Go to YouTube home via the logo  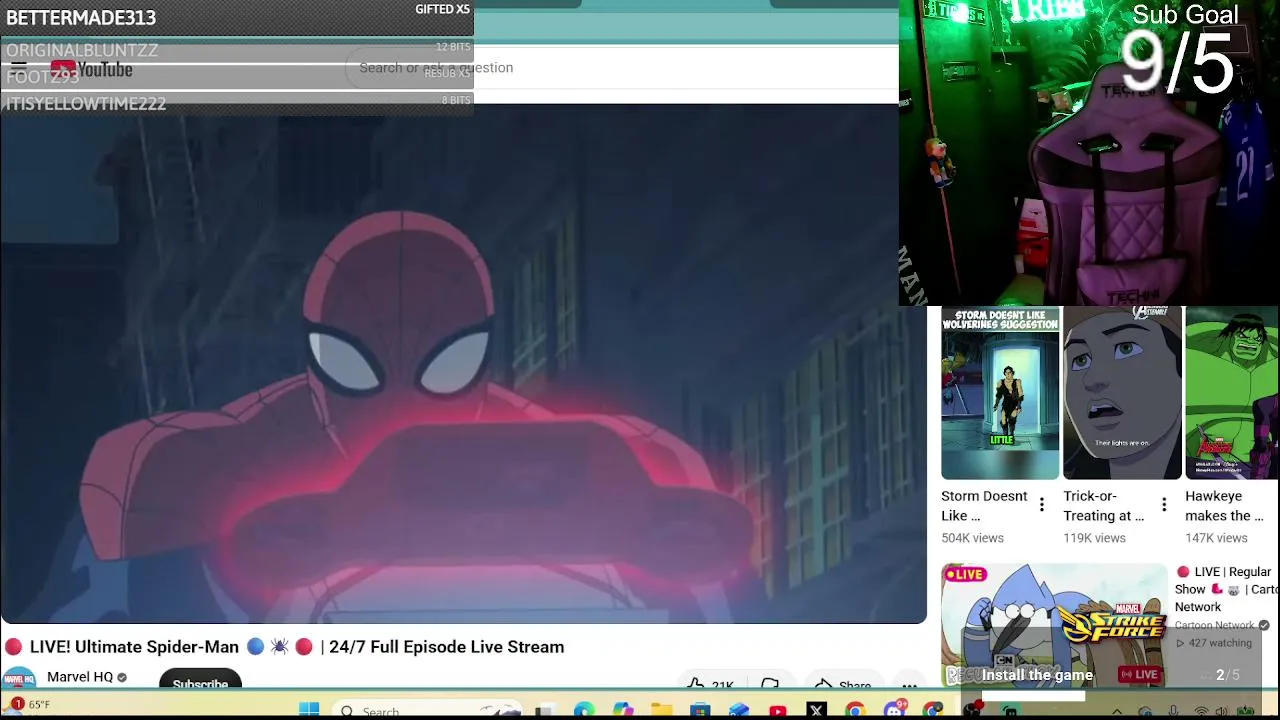pos(91,69)
